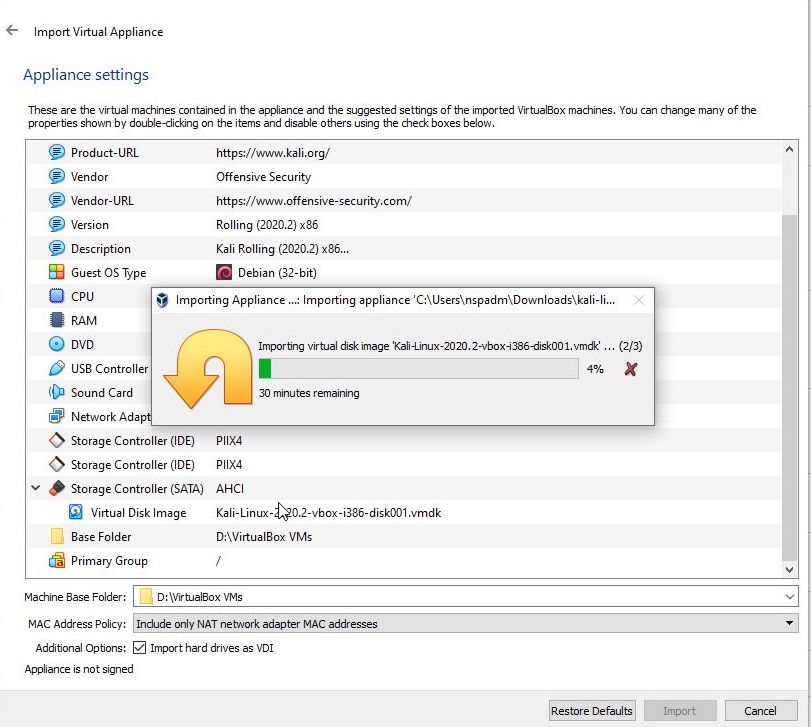Click the settings list vertical scrollbar thumb
Image resolution: width=811 pixels, height=727 pixels.
[x=789, y=387]
